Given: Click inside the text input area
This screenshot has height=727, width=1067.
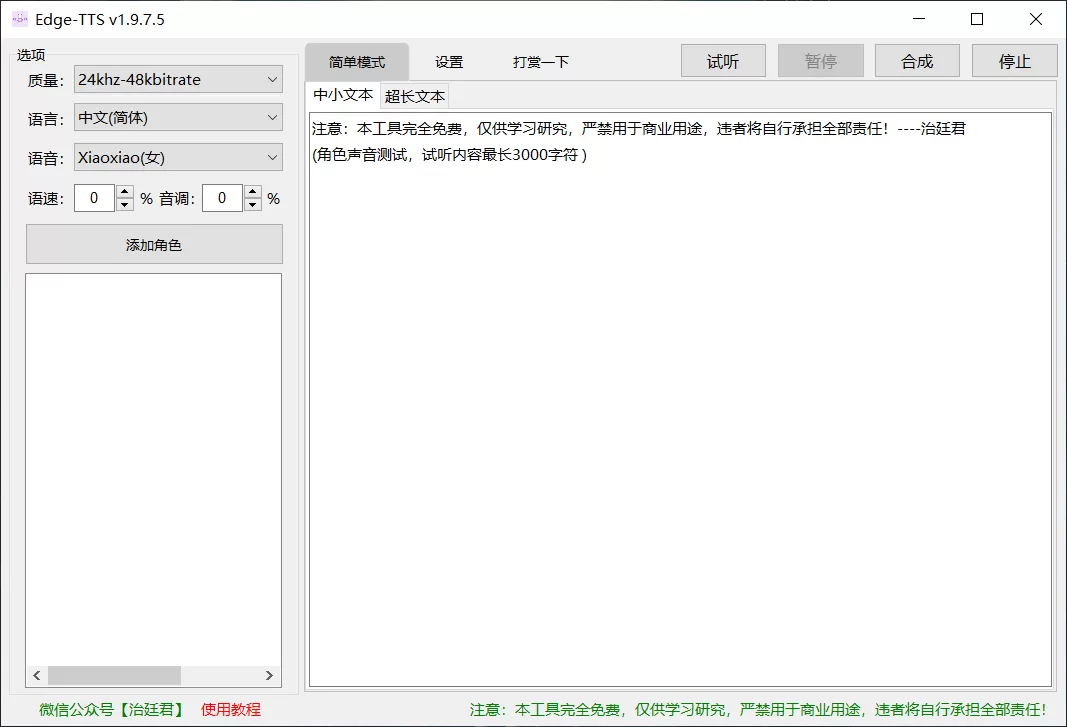Looking at the screenshot, I should (x=680, y=400).
